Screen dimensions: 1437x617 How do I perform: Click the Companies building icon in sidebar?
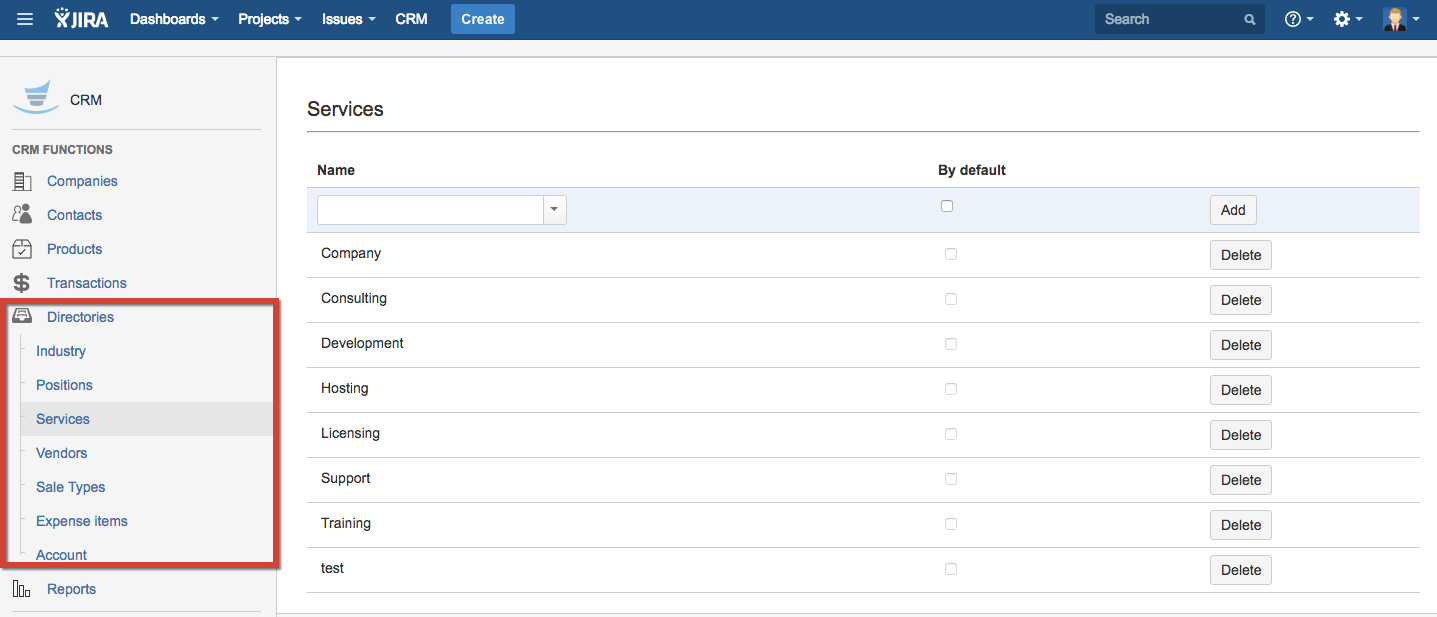22,181
